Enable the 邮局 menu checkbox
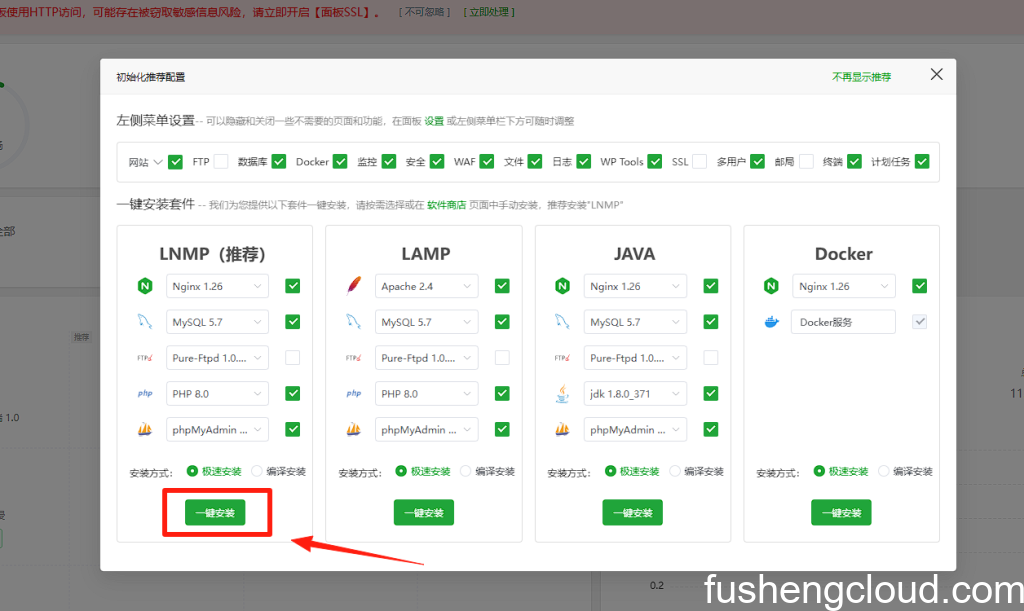The width and height of the screenshot is (1024, 611). (x=807, y=162)
